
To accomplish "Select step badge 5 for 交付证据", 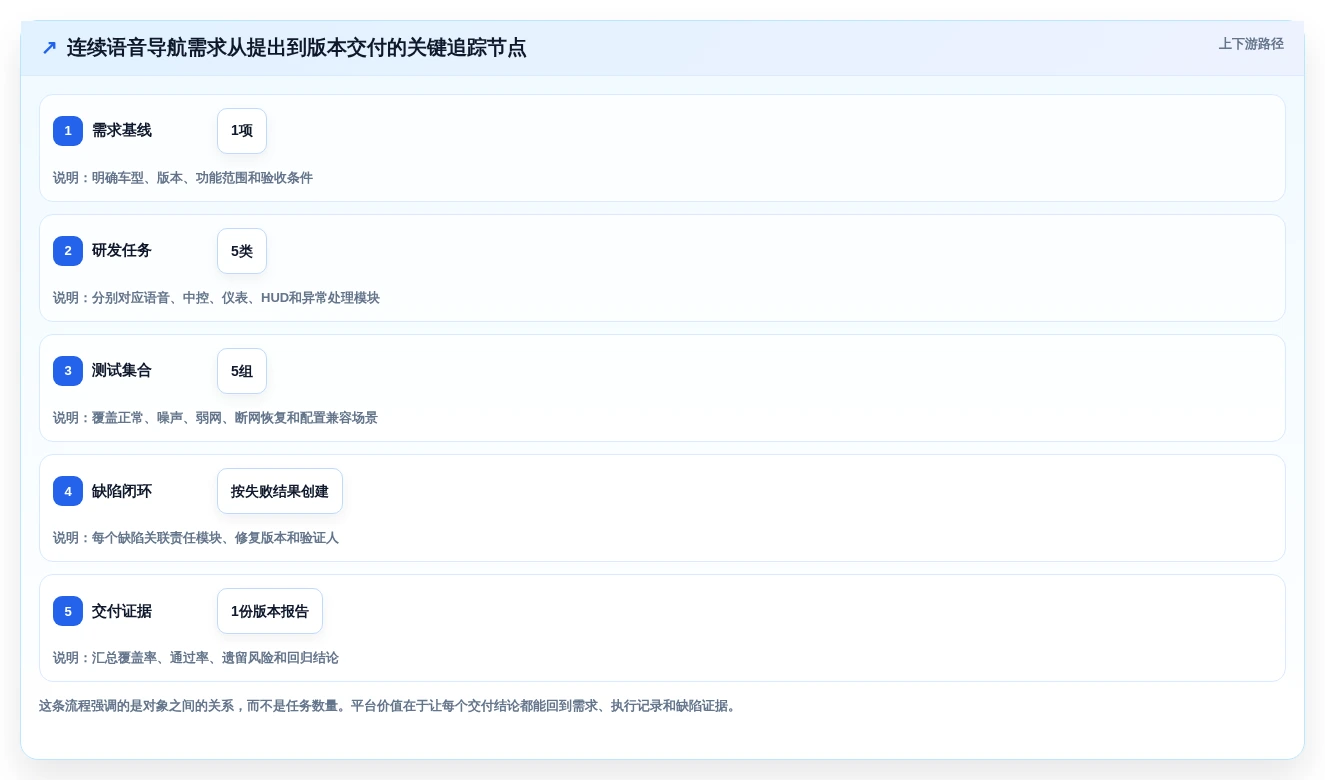I will [68, 611].
